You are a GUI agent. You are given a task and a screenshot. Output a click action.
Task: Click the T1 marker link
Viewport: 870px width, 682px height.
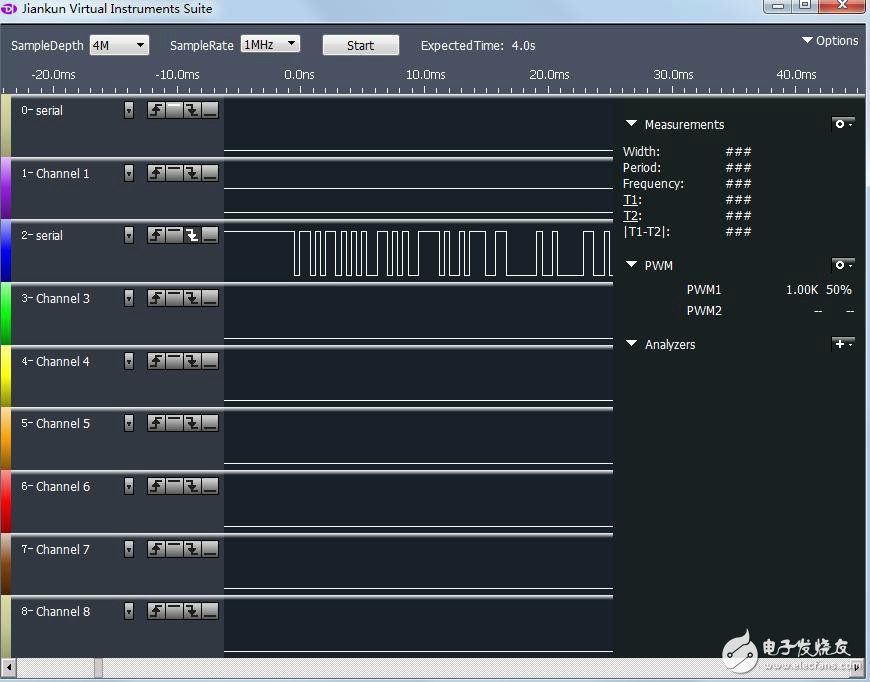point(630,200)
